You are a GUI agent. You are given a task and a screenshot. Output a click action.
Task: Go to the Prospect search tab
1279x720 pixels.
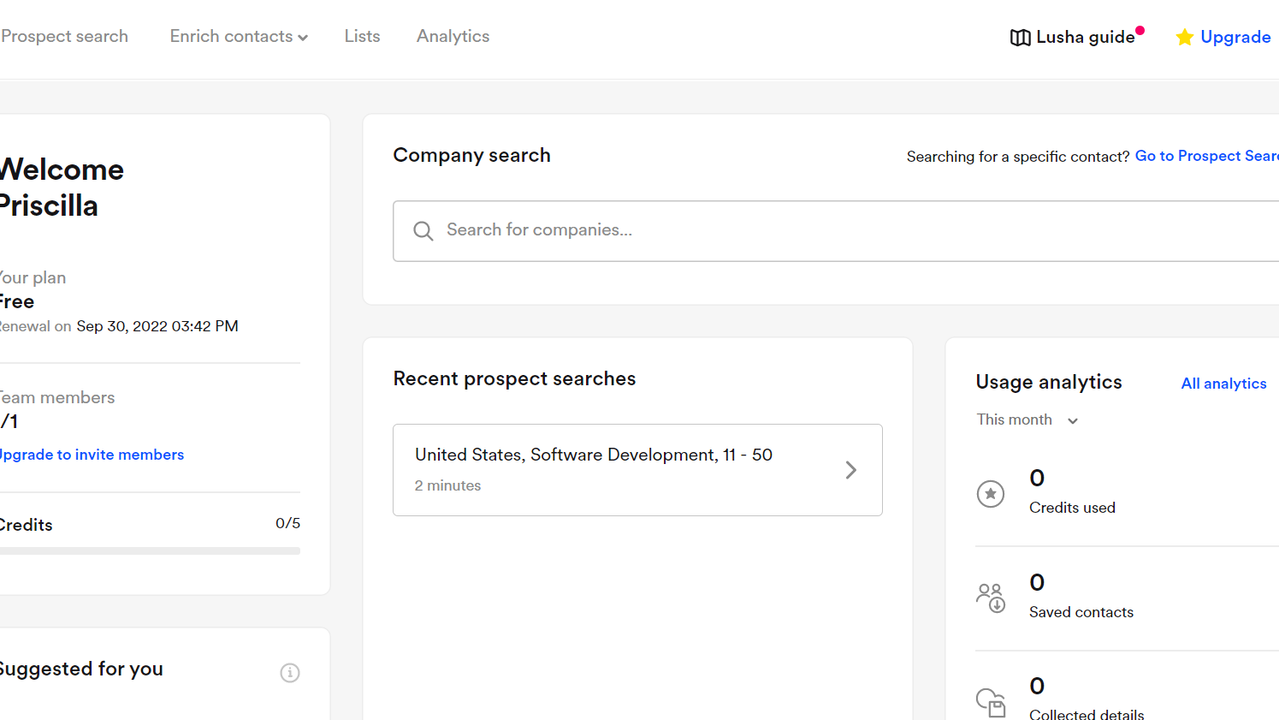click(x=65, y=37)
